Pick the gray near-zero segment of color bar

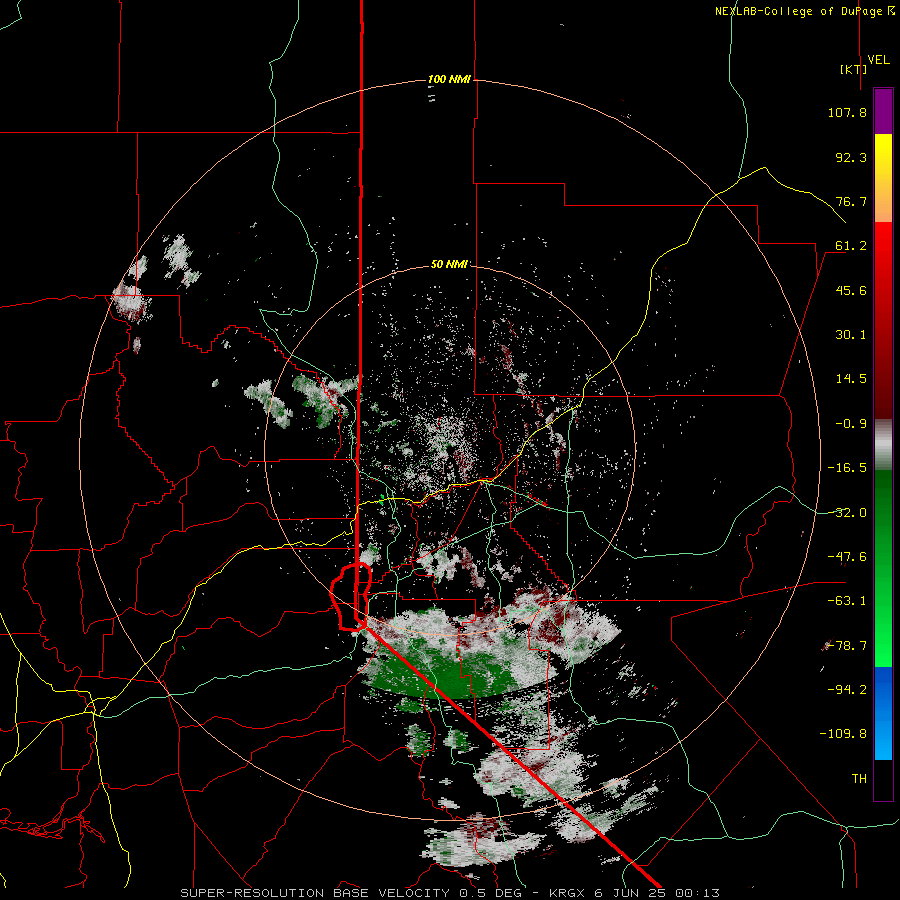point(883,445)
